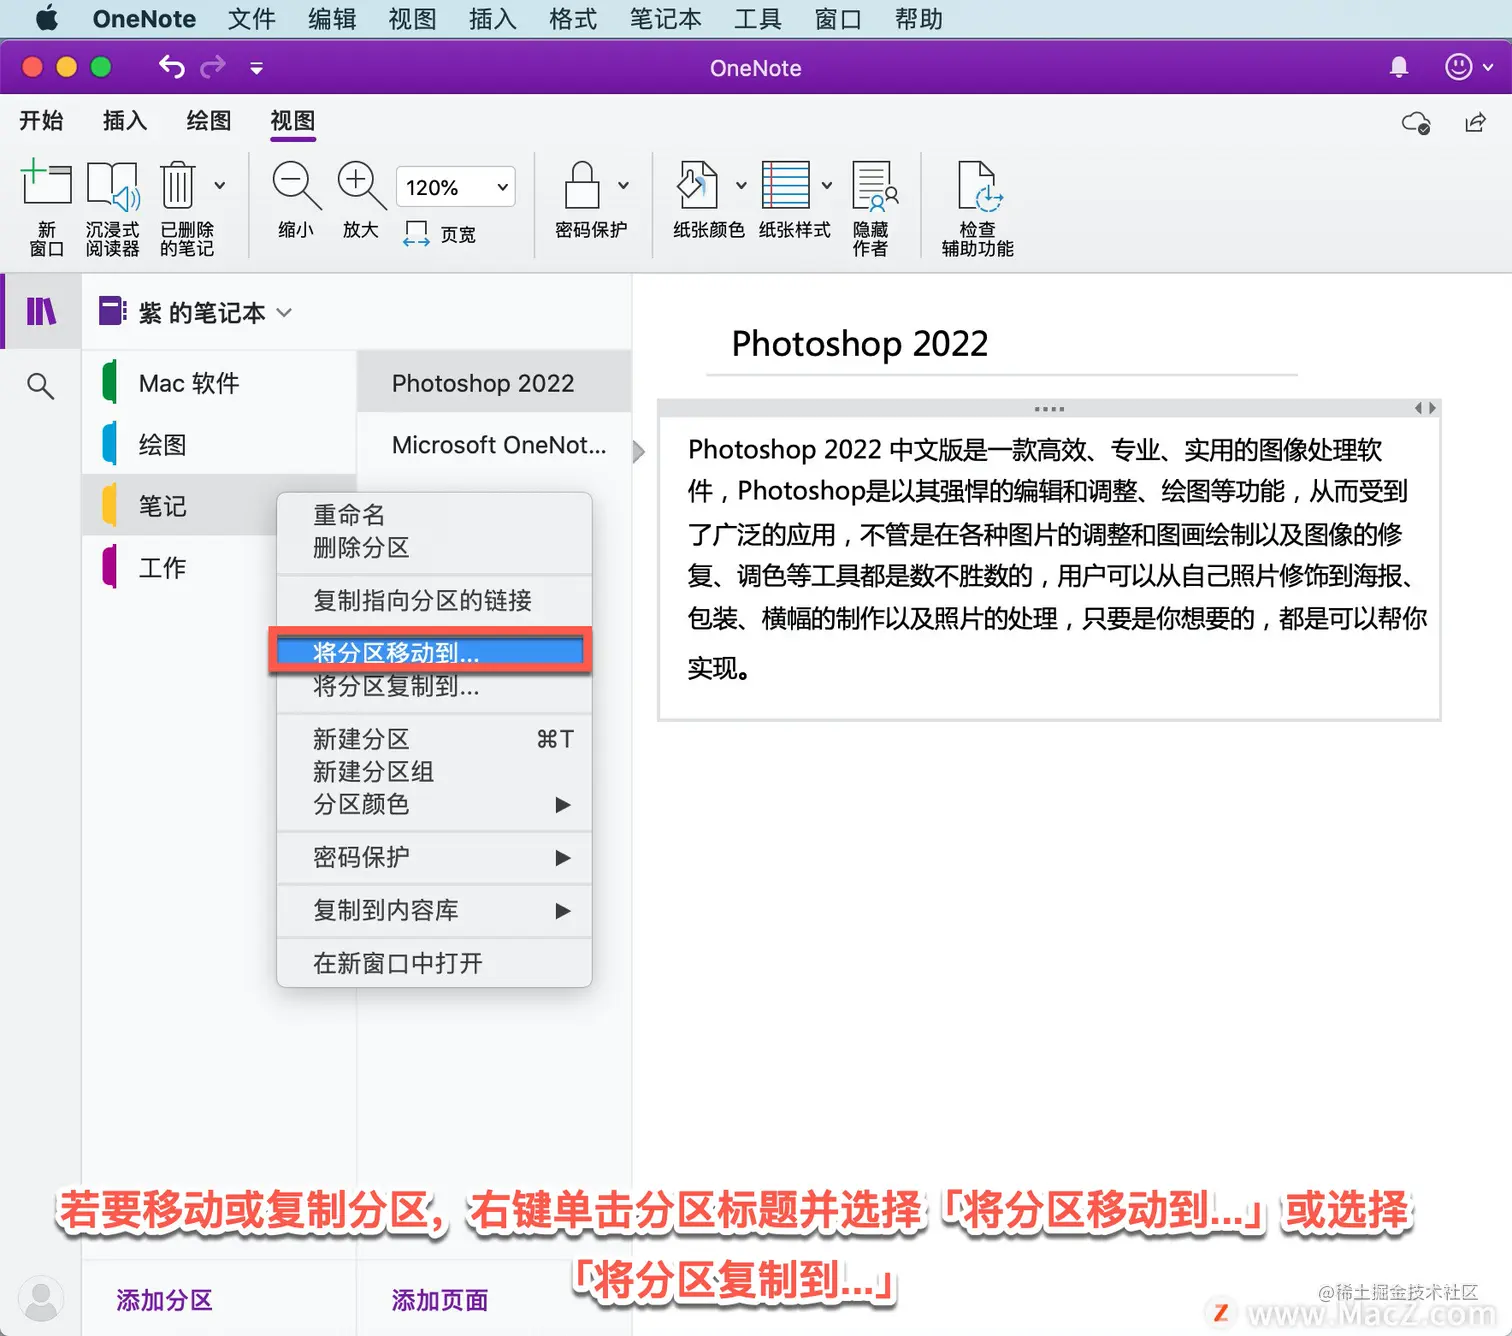Choose 新建分区 in the context menu

[434, 739]
